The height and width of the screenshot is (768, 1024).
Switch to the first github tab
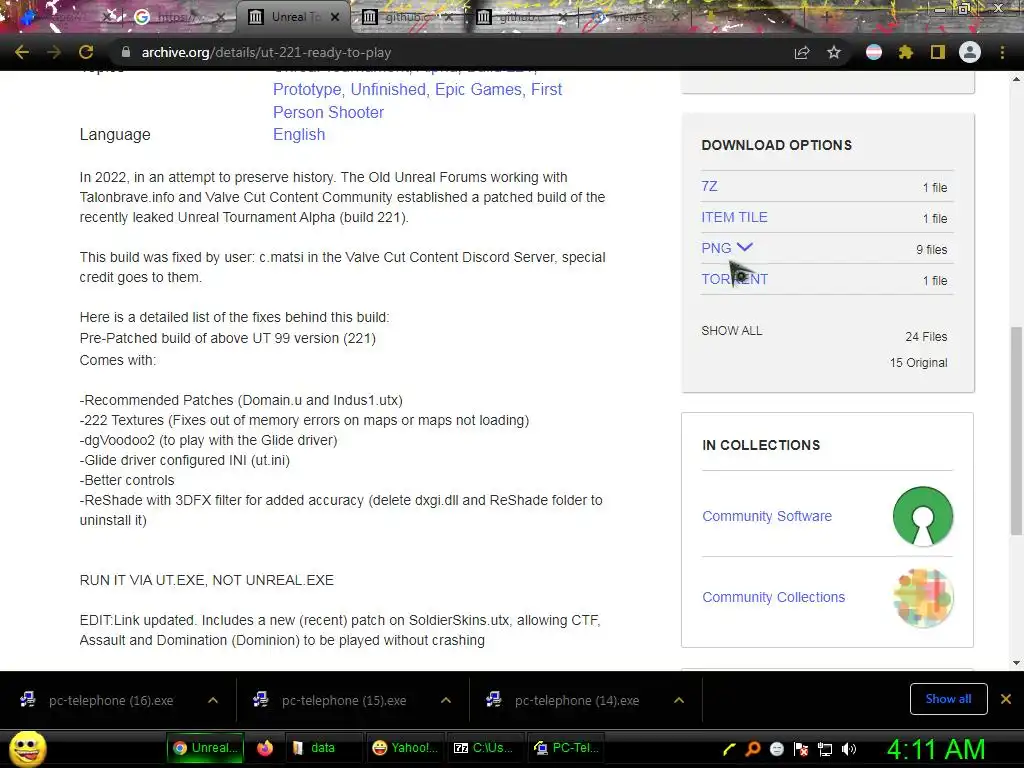pos(404,17)
